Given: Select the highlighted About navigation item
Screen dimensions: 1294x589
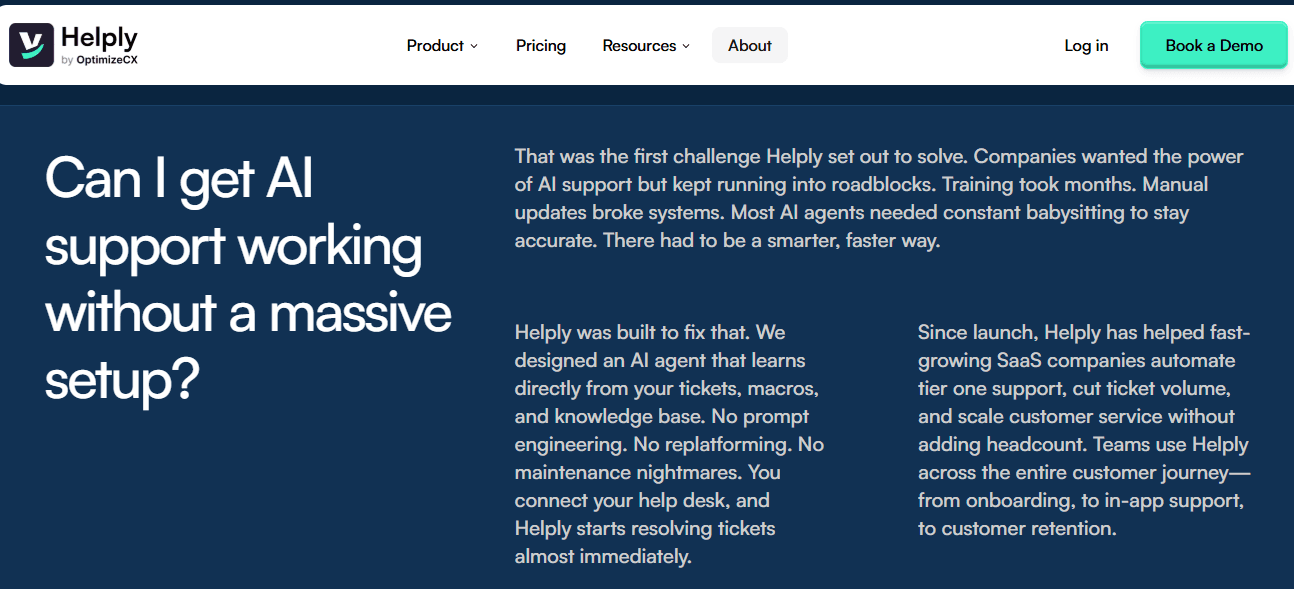Looking at the screenshot, I should [x=749, y=44].
